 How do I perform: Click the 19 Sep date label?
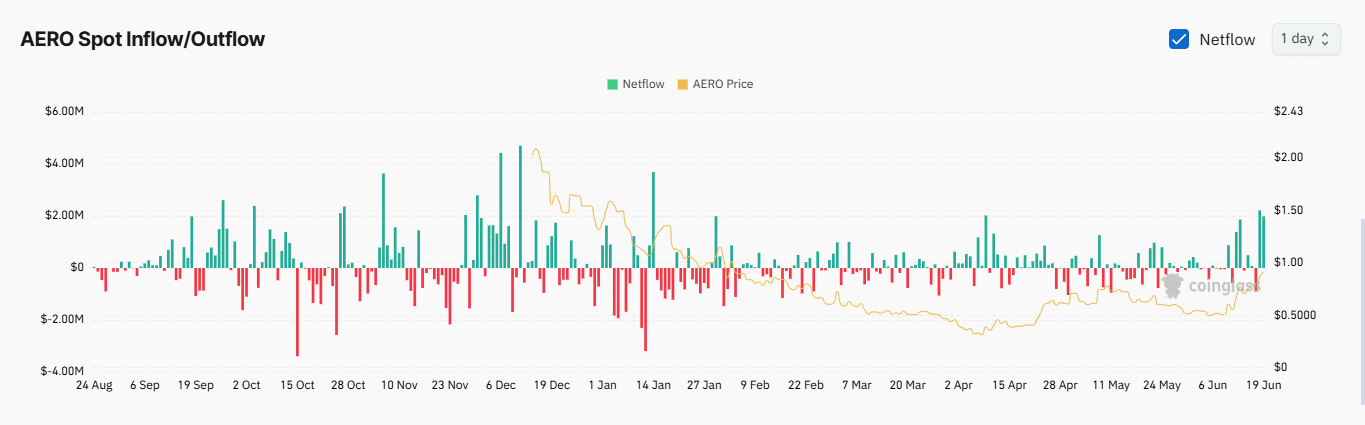[195, 385]
